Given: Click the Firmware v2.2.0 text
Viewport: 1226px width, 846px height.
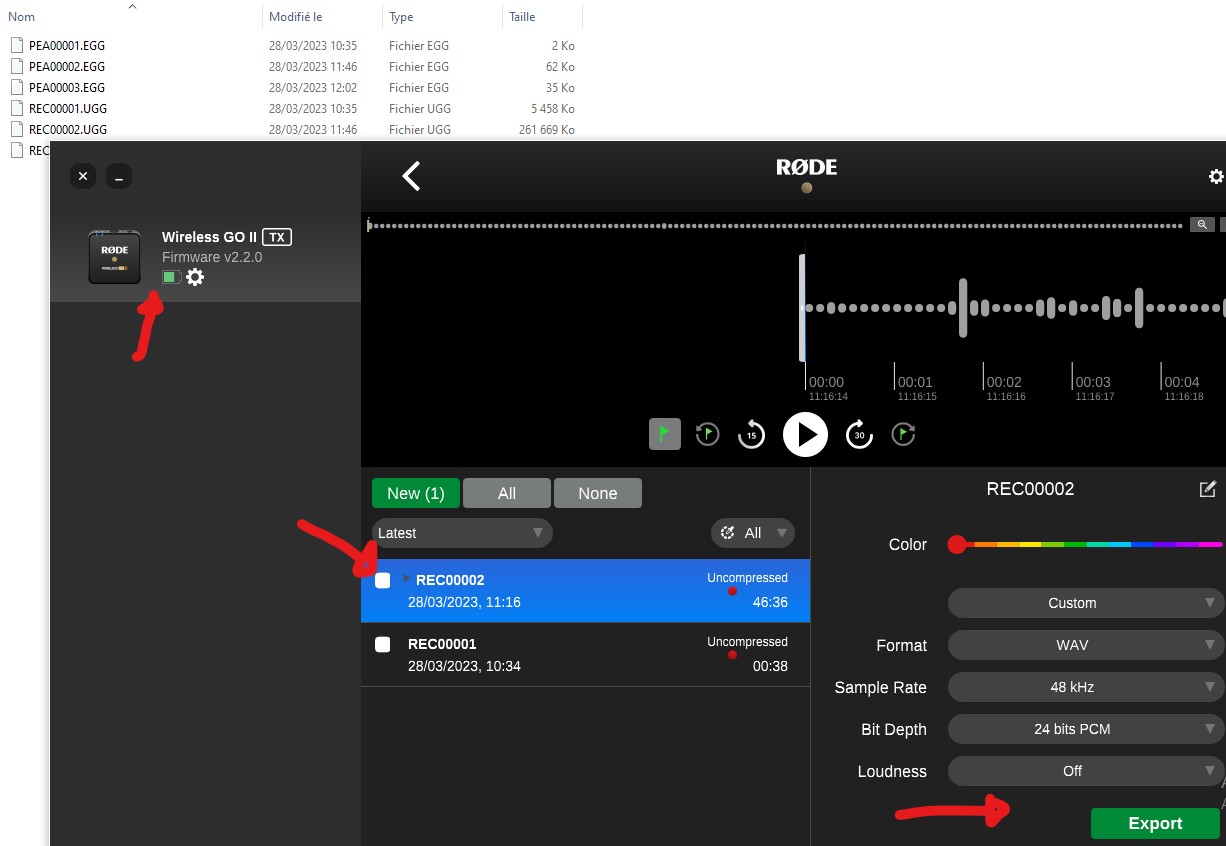Looking at the screenshot, I should (212, 257).
